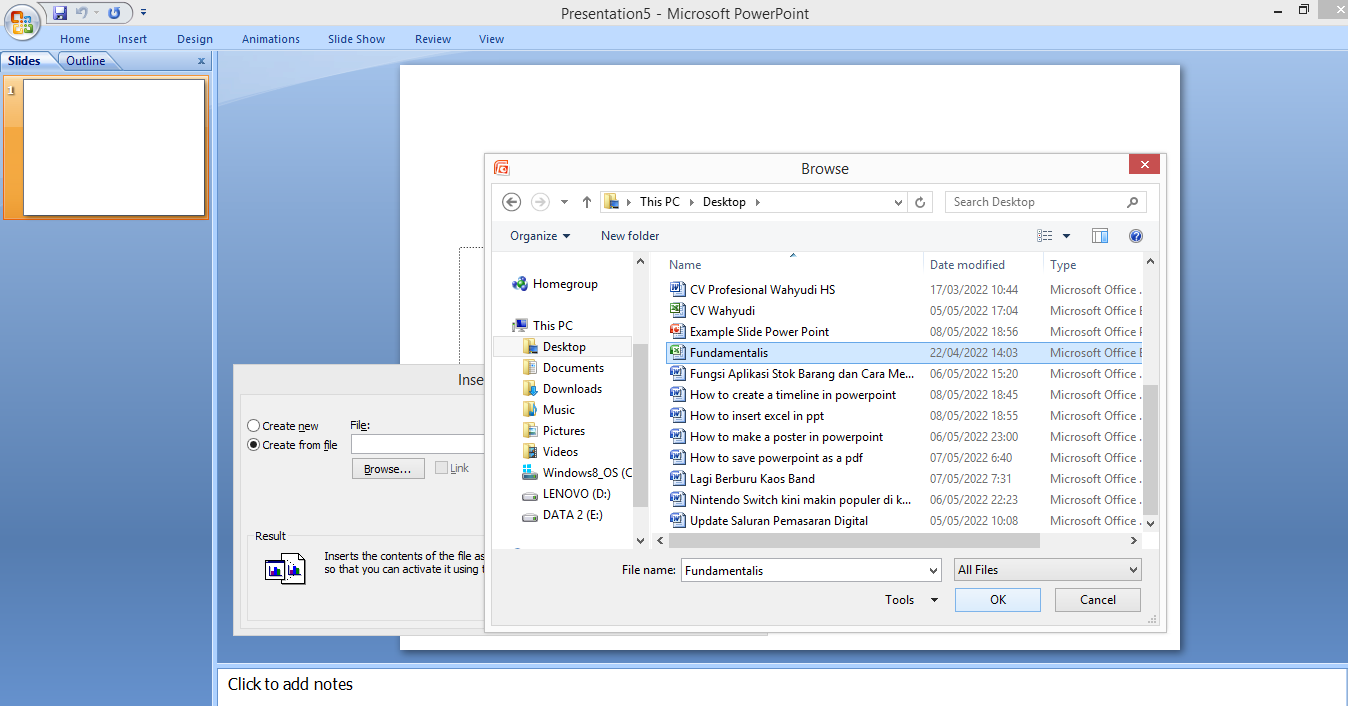
Task: Click the Back arrow in Browse dialog
Action: point(512,202)
